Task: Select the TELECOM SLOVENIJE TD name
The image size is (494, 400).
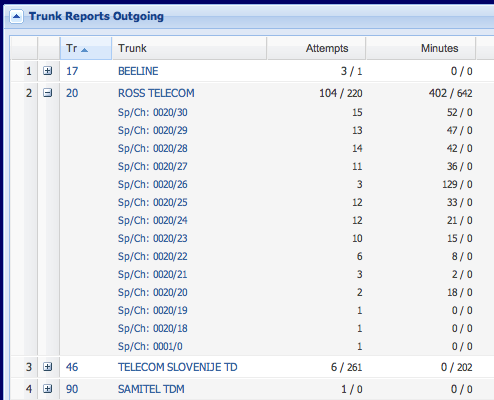Action: (x=178, y=367)
